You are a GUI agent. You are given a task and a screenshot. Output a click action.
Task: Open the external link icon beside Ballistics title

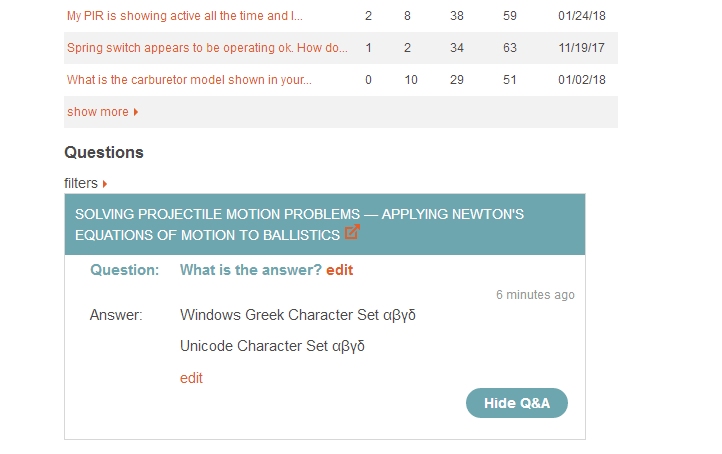pyautogui.click(x=352, y=232)
